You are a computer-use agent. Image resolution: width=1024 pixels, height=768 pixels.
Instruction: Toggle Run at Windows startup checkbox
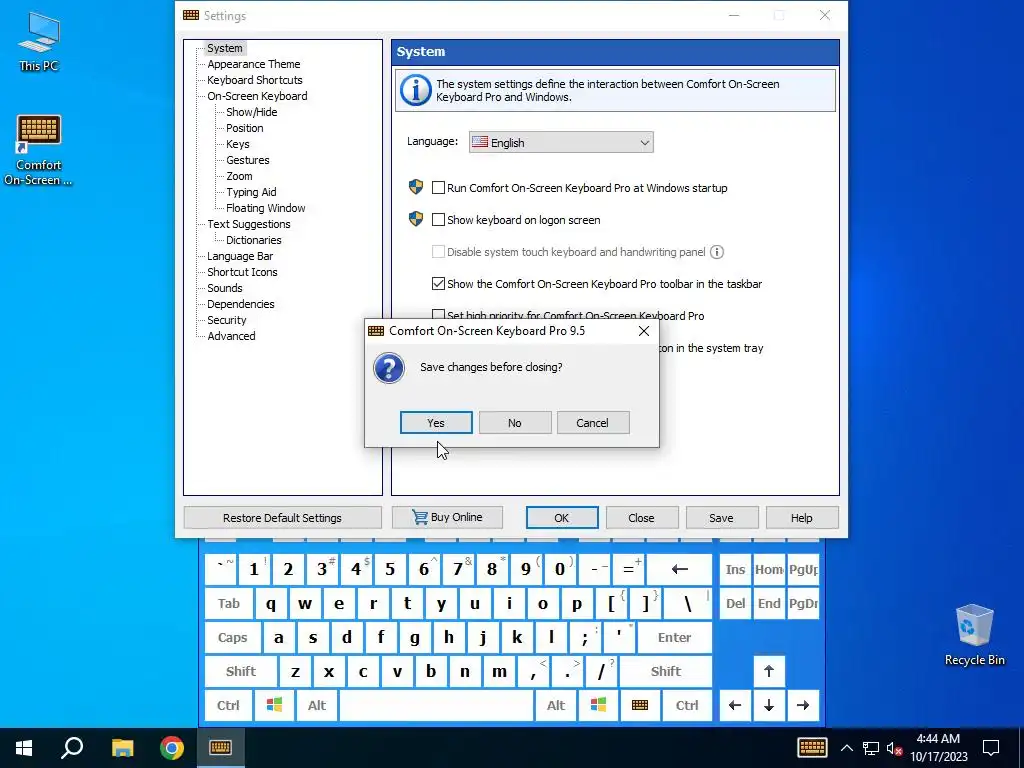pos(438,188)
